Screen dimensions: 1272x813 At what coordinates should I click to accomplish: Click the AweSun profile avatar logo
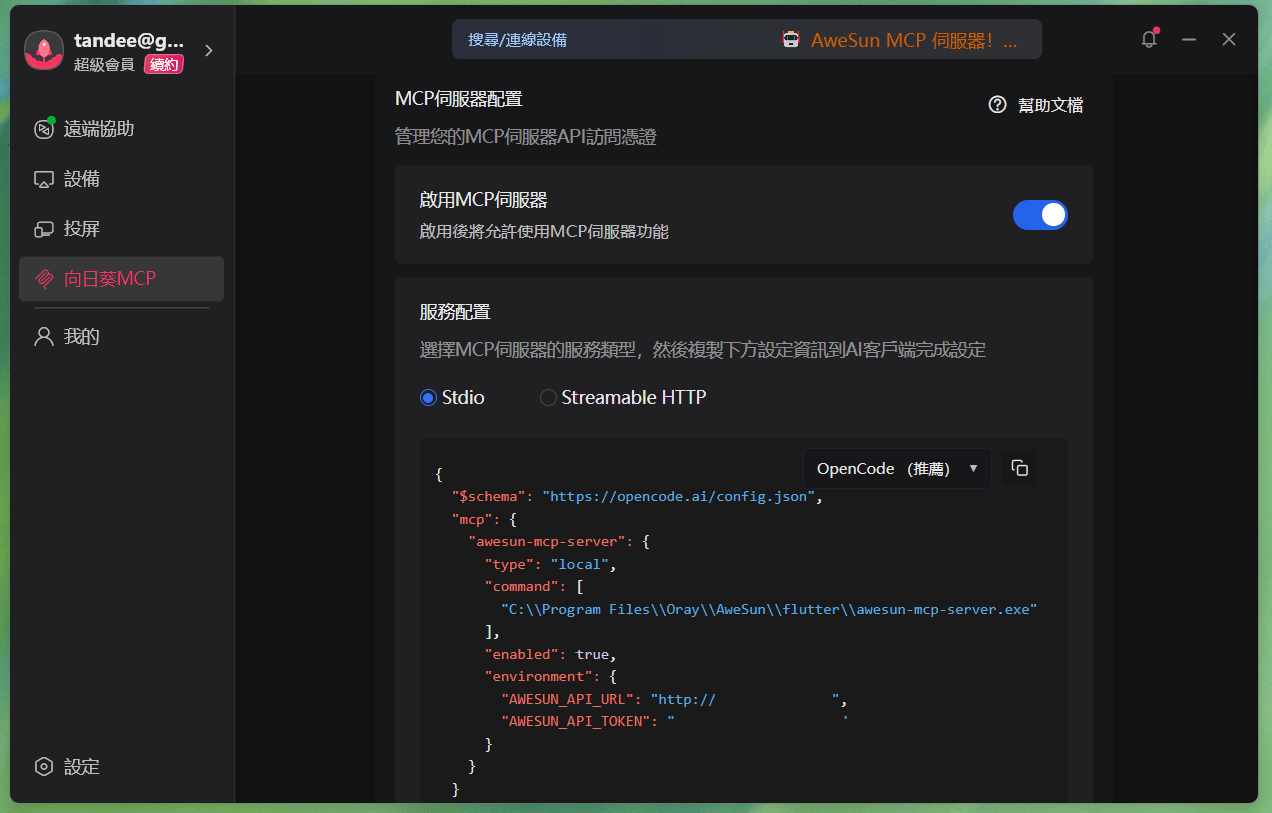44,50
